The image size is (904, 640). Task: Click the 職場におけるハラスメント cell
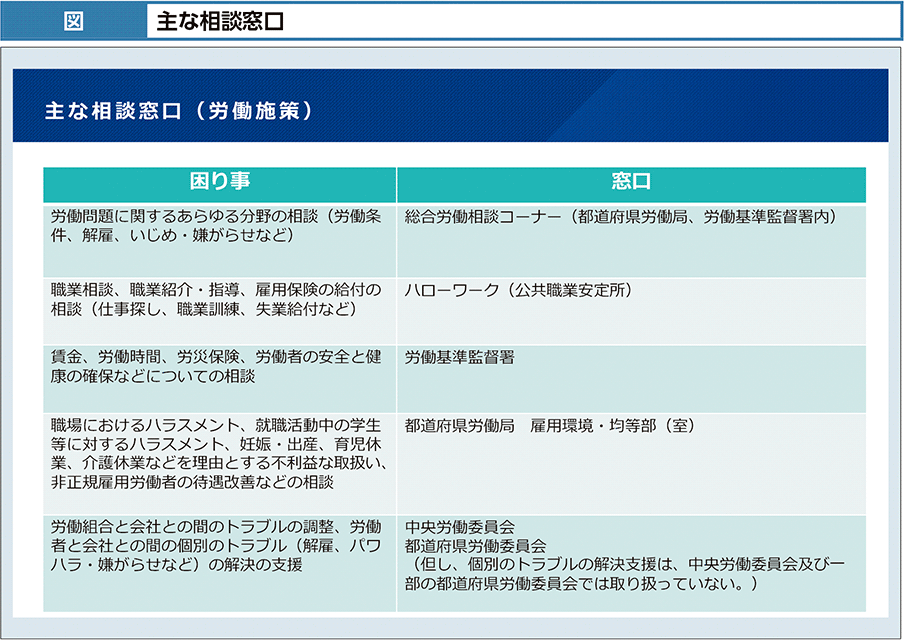[x=216, y=453]
